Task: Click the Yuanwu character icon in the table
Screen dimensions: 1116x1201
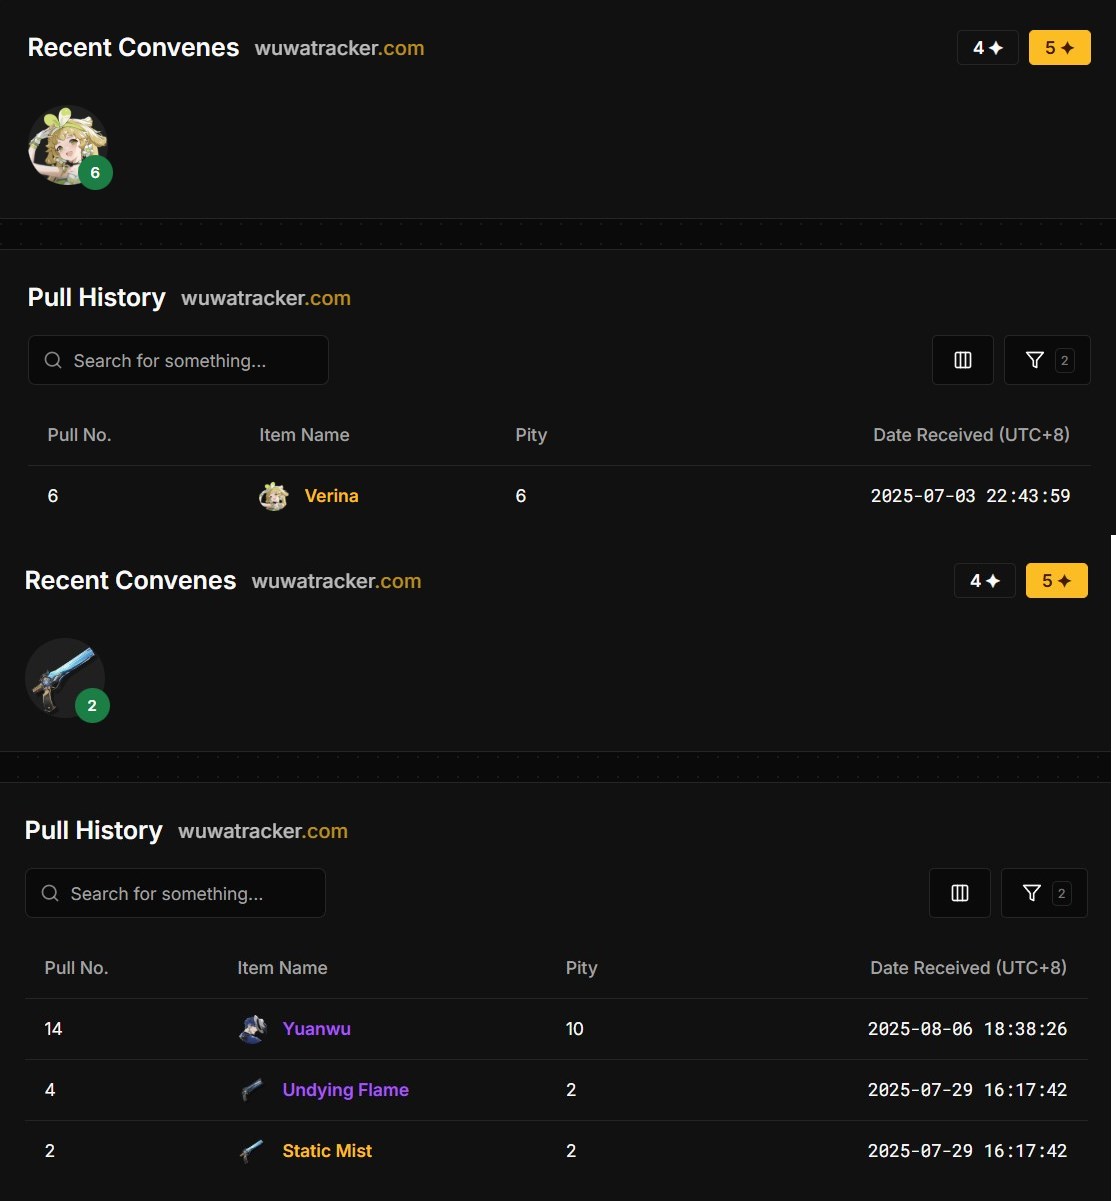Action: point(252,1029)
